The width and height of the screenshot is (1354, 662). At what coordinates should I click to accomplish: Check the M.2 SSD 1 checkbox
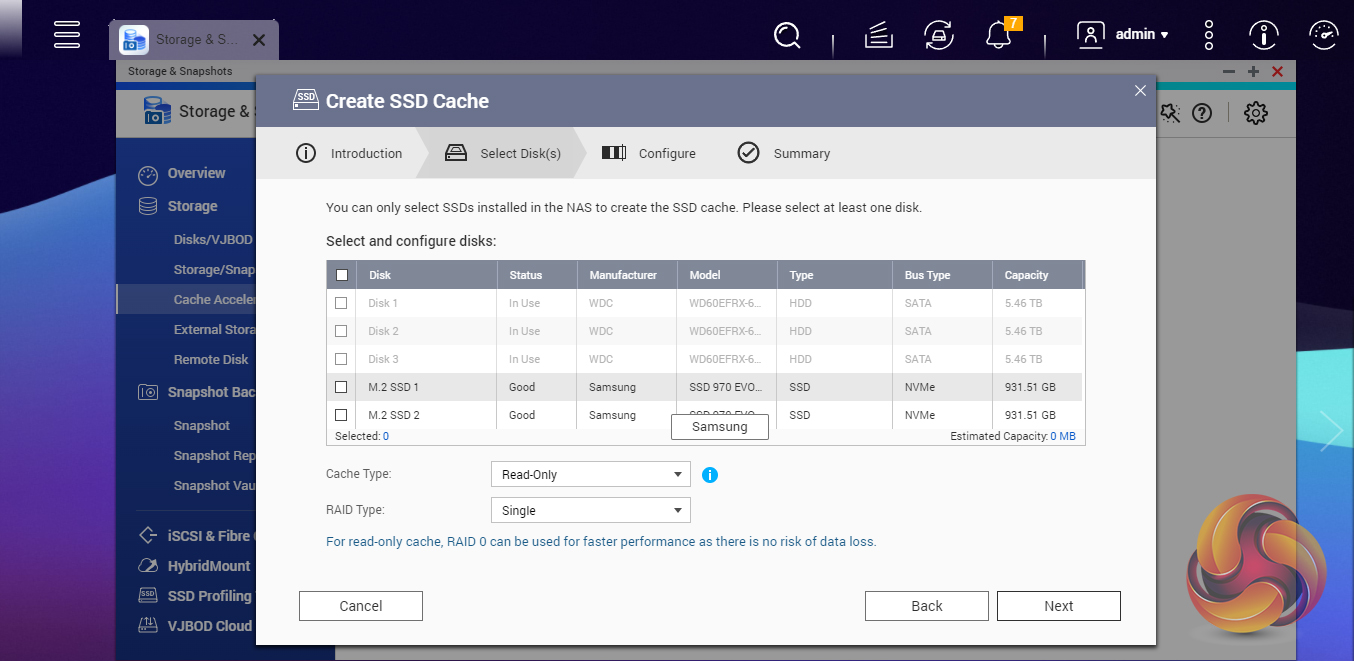click(341, 387)
